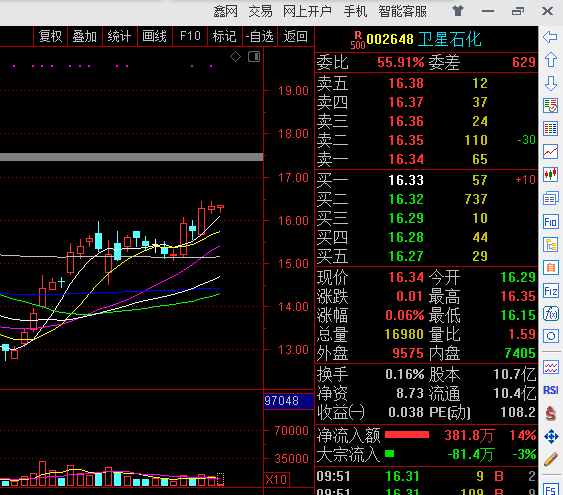Click 委比 value 55.91%
Screen dimensions: 563x495
coord(401,62)
